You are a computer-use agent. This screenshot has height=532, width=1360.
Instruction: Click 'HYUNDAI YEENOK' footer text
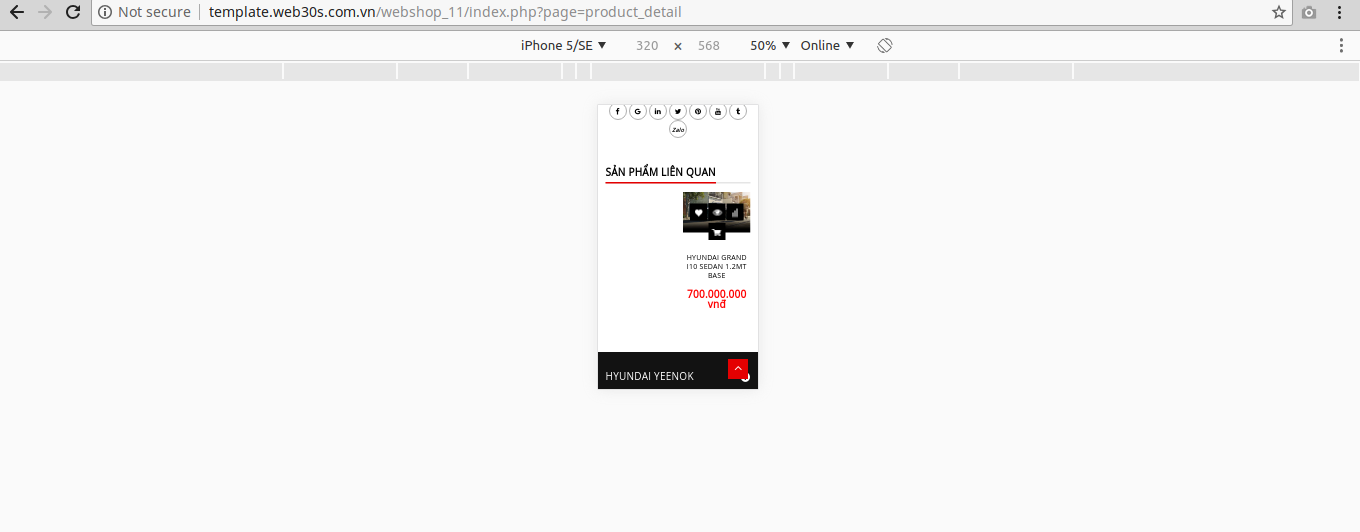tap(649, 376)
